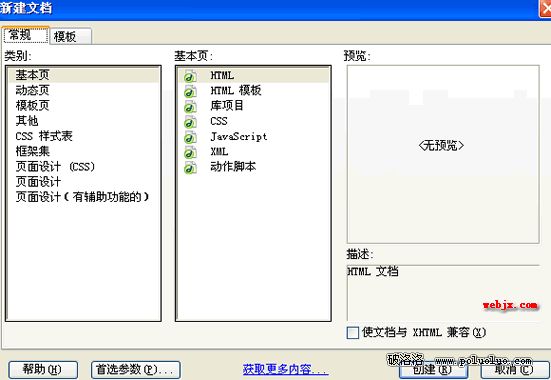Select the 常规 tab

[25, 35]
